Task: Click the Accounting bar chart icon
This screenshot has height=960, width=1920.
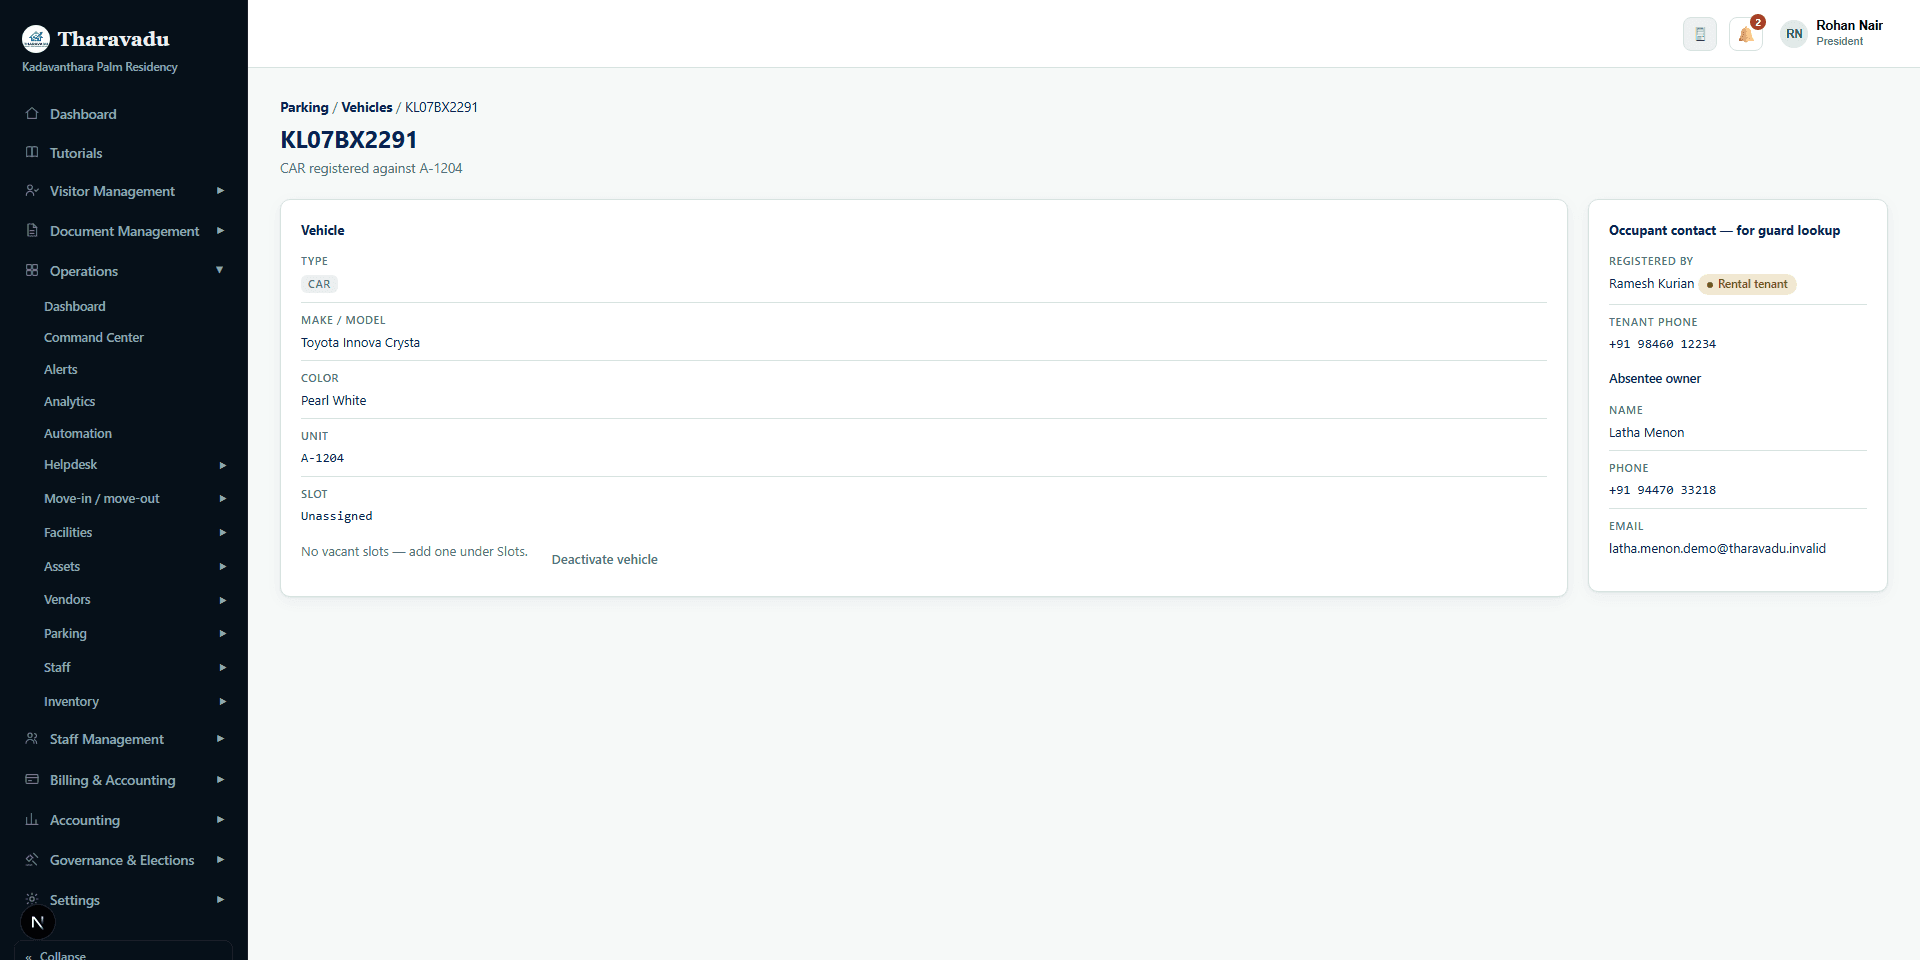Action: (32, 819)
